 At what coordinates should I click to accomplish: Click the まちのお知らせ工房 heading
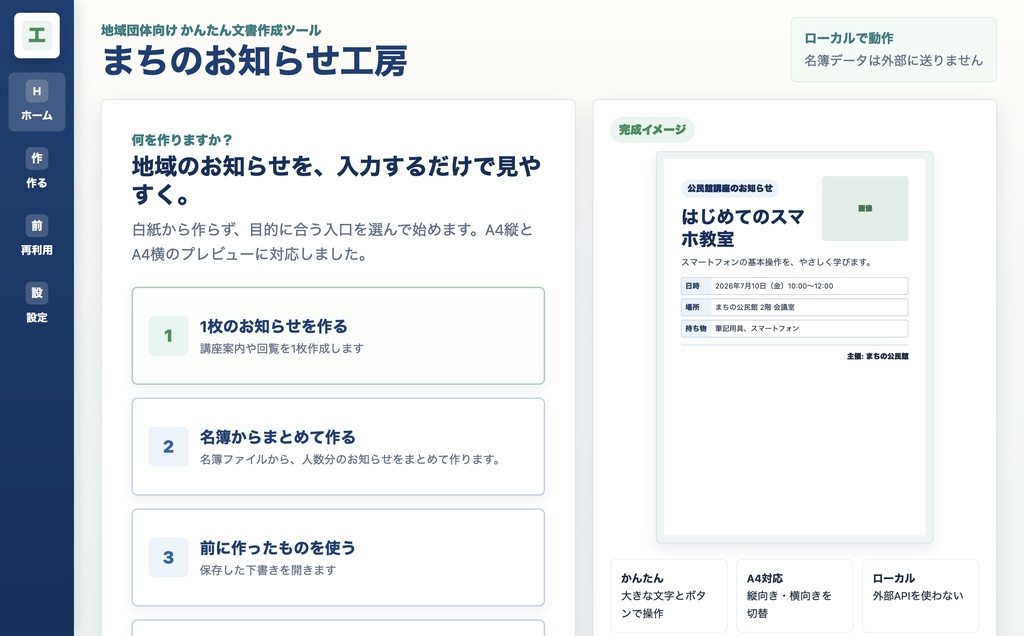click(255, 61)
